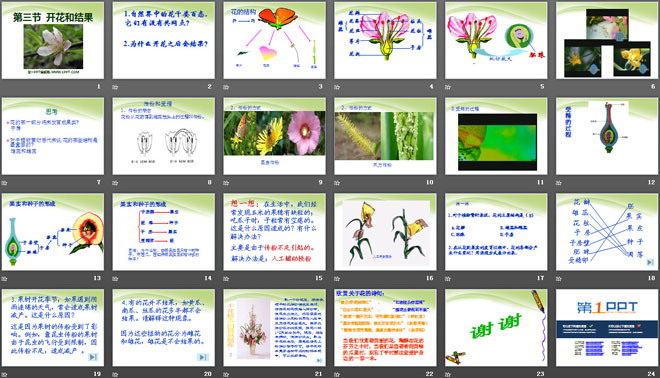Select slide 18 matching lines exercise
Image resolution: width=660 pixels, height=378 pixels.
(607, 232)
